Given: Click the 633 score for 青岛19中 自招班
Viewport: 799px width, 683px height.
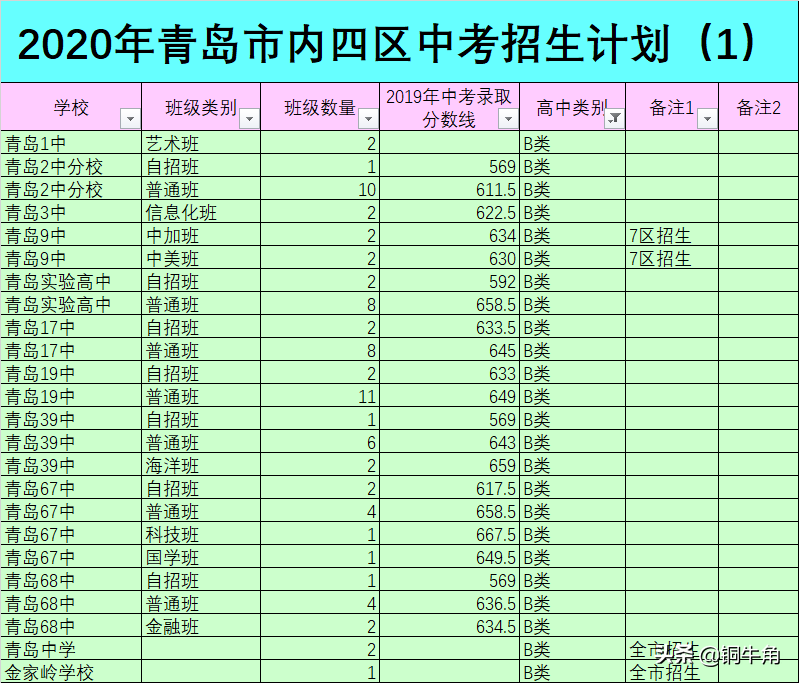Looking at the screenshot, I should coord(449,374).
